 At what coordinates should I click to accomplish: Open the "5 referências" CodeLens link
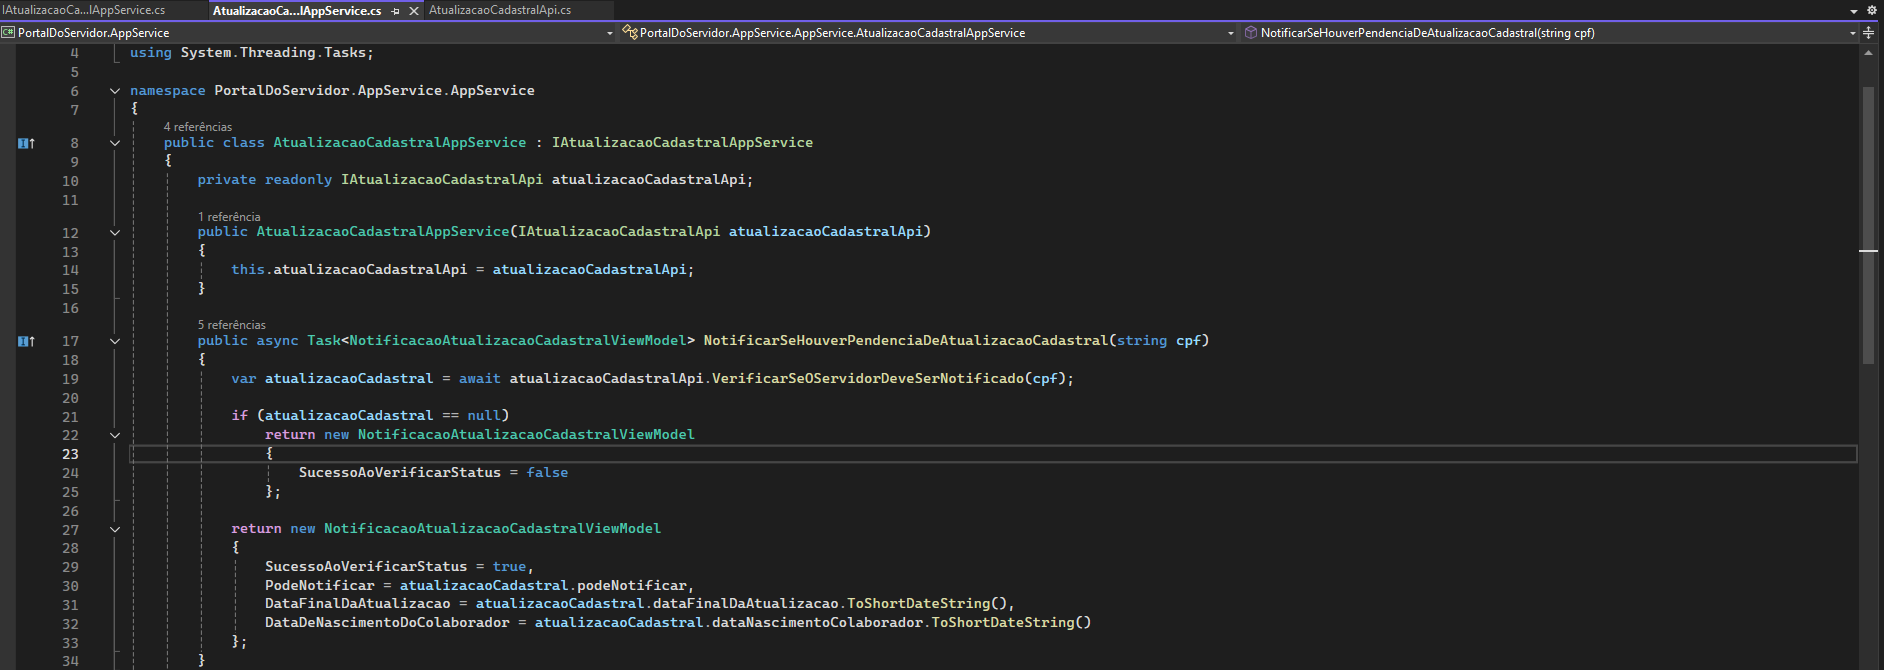click(232, 325)
